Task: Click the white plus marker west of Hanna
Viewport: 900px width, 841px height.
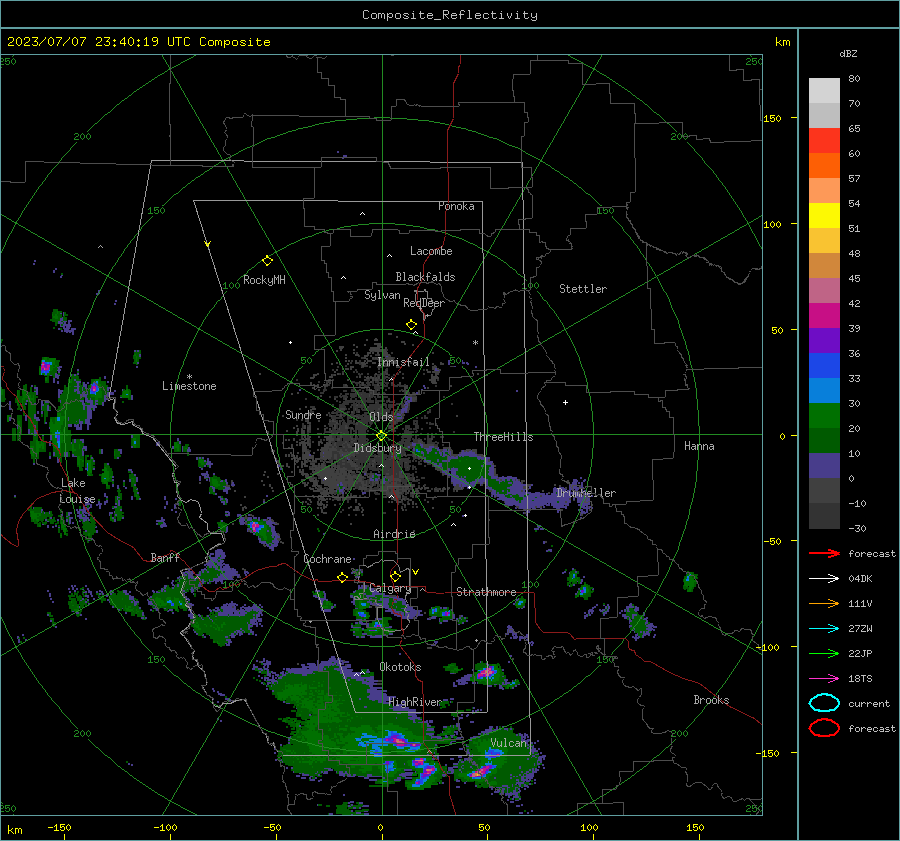Action: click(565, 402)
